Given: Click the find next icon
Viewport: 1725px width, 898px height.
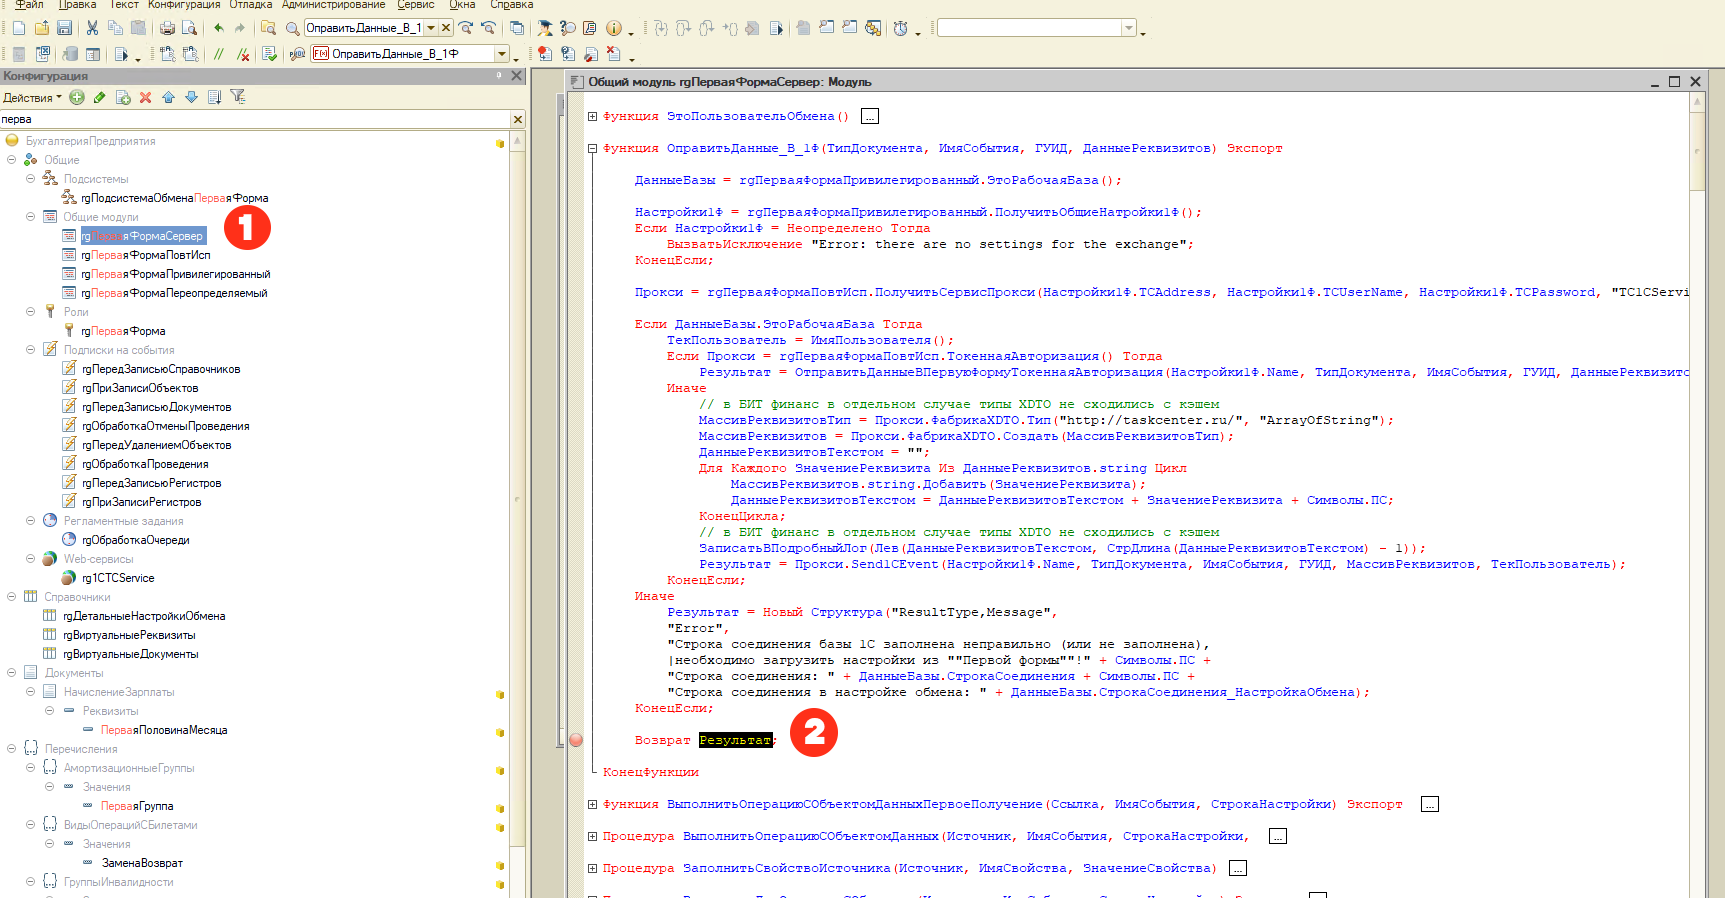Looking at the screenshot, I should [466, 28].
